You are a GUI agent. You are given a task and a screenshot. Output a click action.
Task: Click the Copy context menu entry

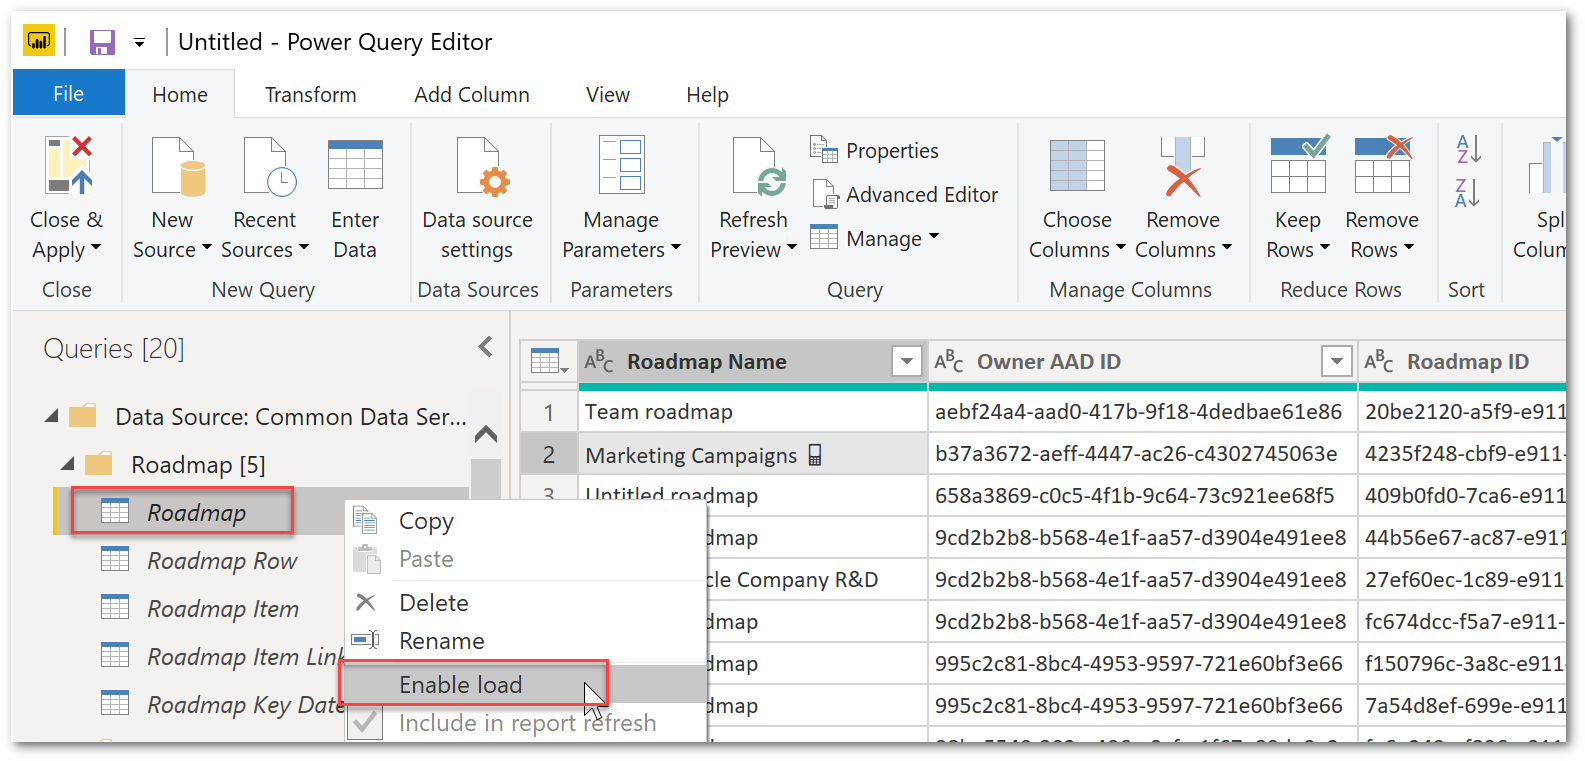click(526, 521)
